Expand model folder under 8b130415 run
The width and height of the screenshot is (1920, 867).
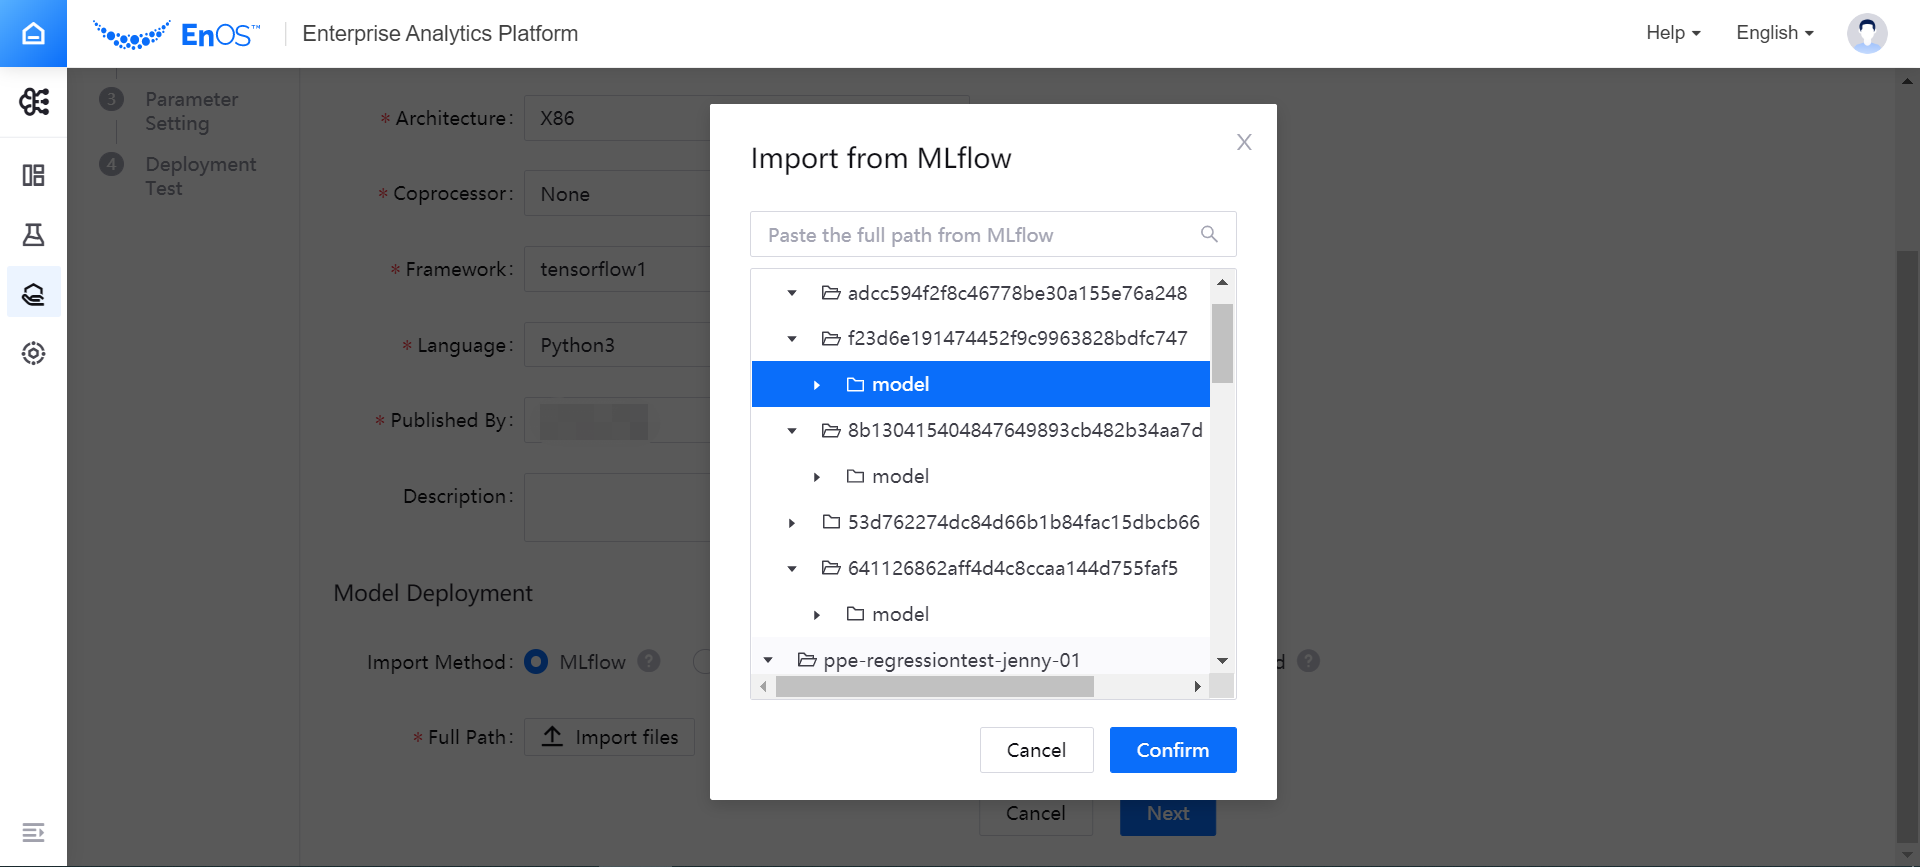click(x=817, y=477)
